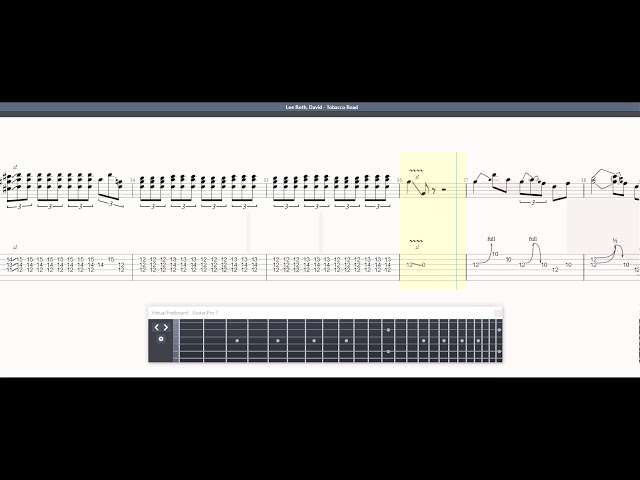
Task: Click the Tobacco Road title bar
Action: point(320,107)
